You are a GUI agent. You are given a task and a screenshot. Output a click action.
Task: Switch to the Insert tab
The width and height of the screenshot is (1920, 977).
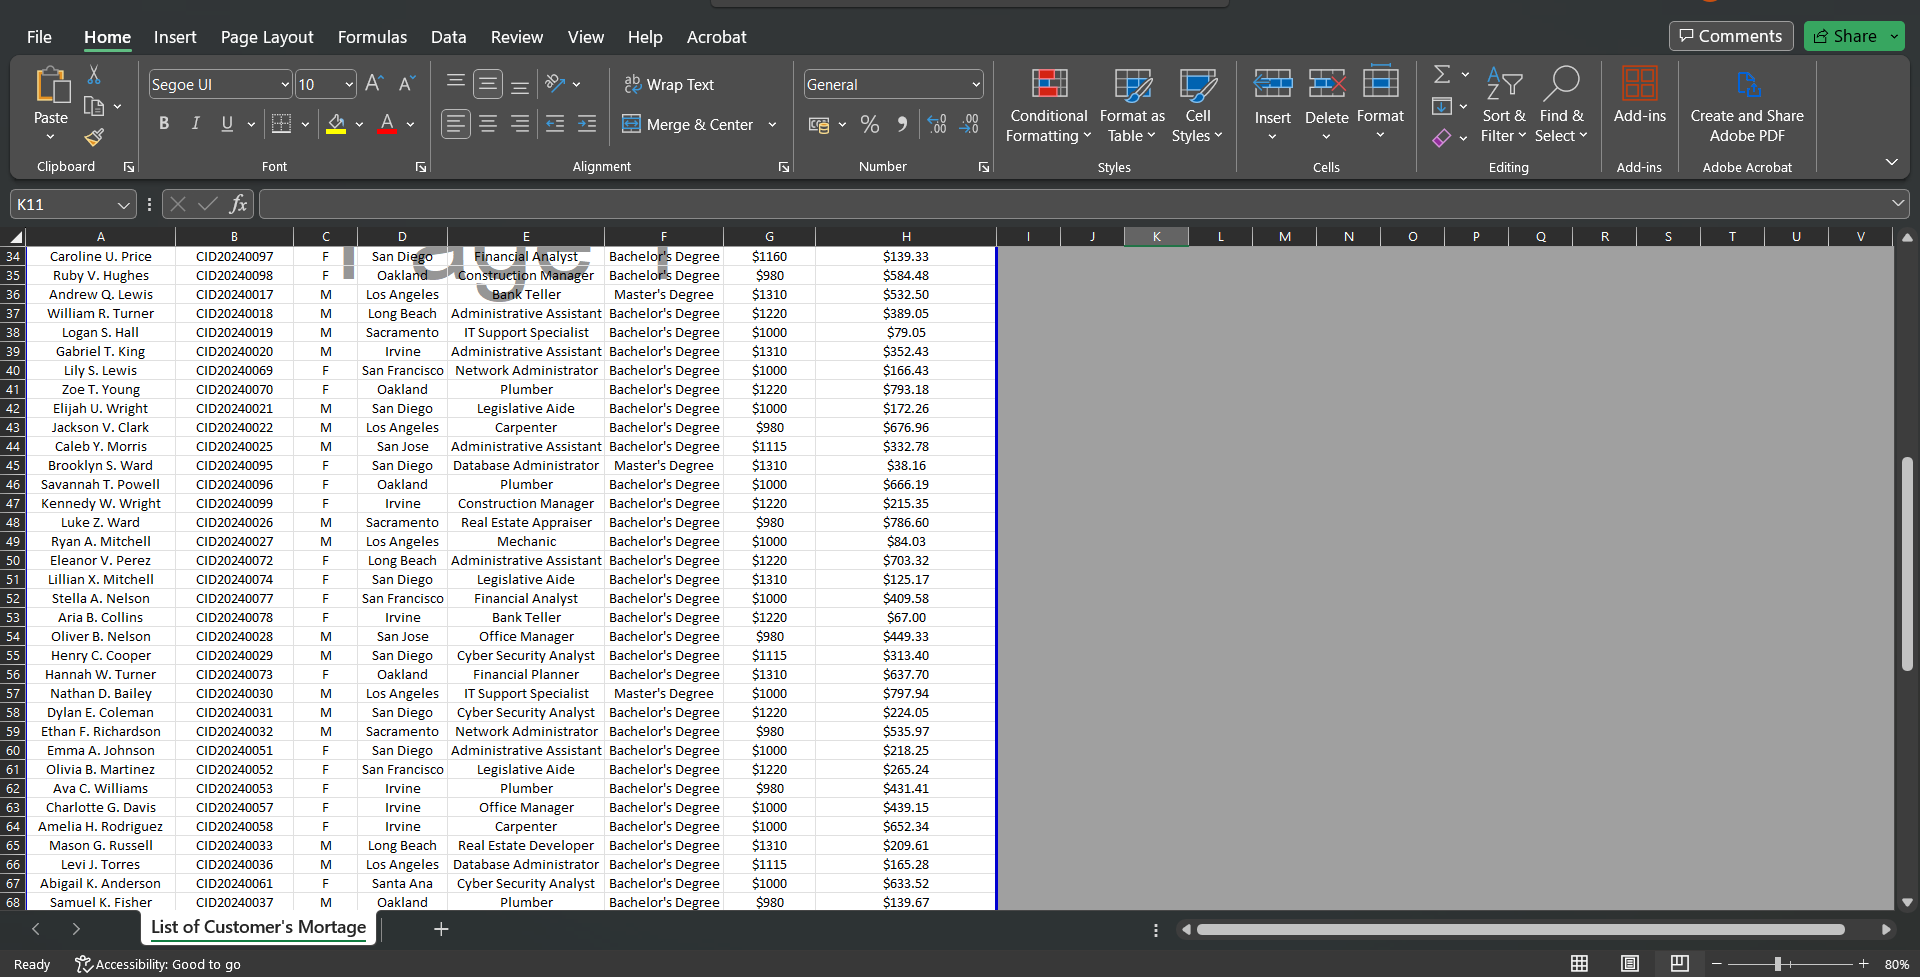[175, 37]
